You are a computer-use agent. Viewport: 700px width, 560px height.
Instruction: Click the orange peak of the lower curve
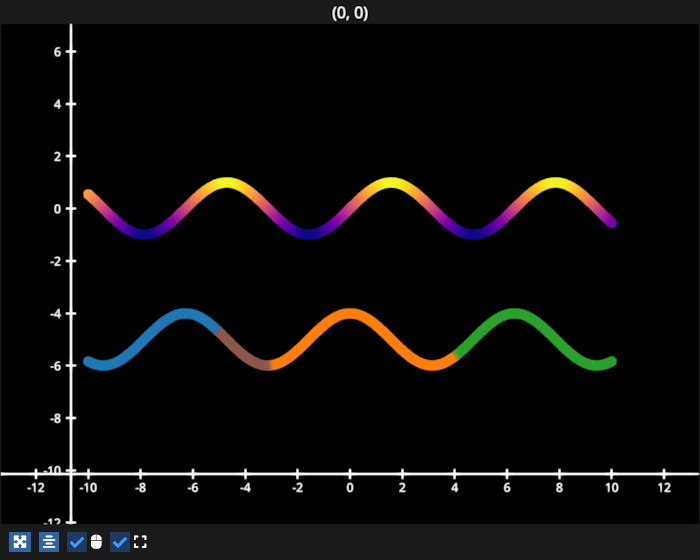[x=350, y=315]
